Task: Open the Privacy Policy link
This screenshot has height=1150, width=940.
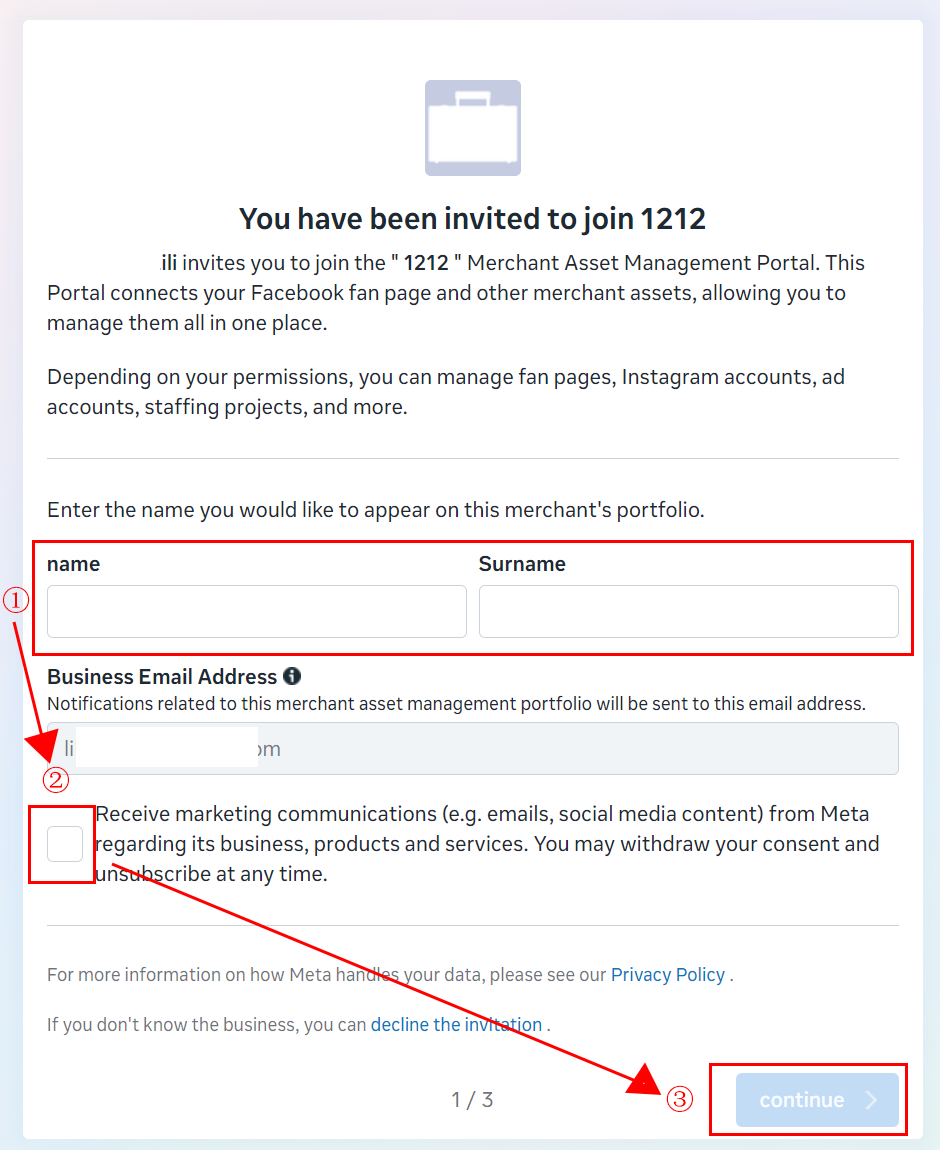Action: tap(668, 975)
